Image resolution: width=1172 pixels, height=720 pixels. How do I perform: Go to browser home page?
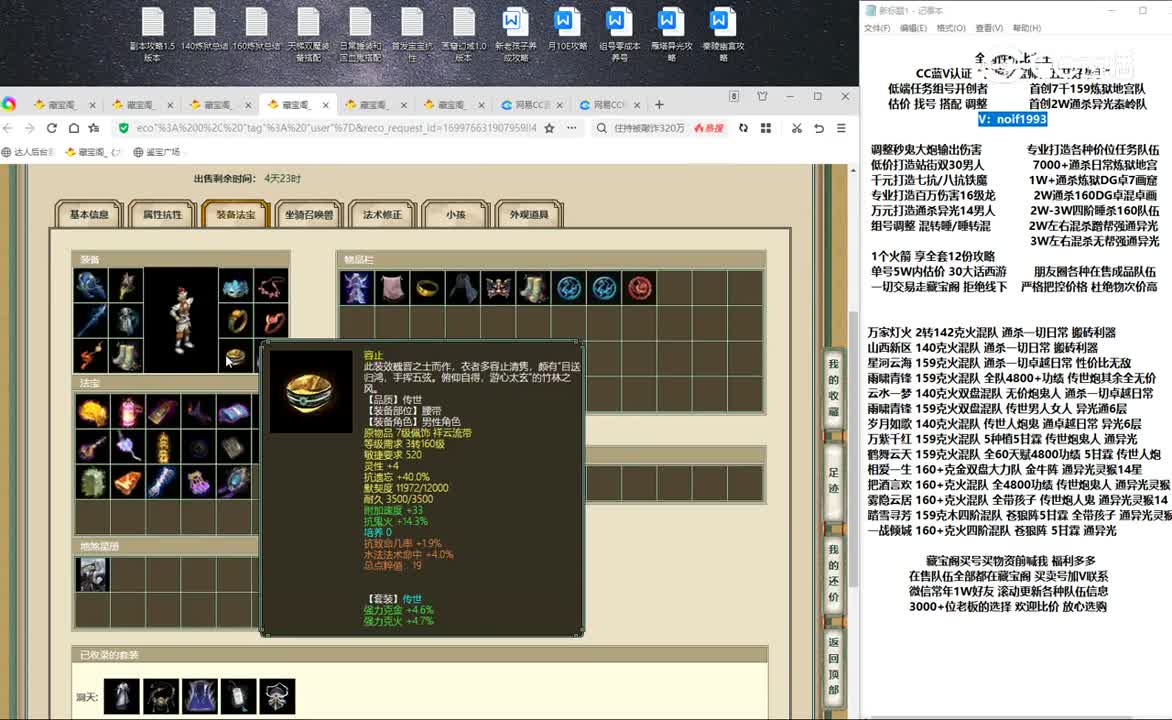(73, 129)
